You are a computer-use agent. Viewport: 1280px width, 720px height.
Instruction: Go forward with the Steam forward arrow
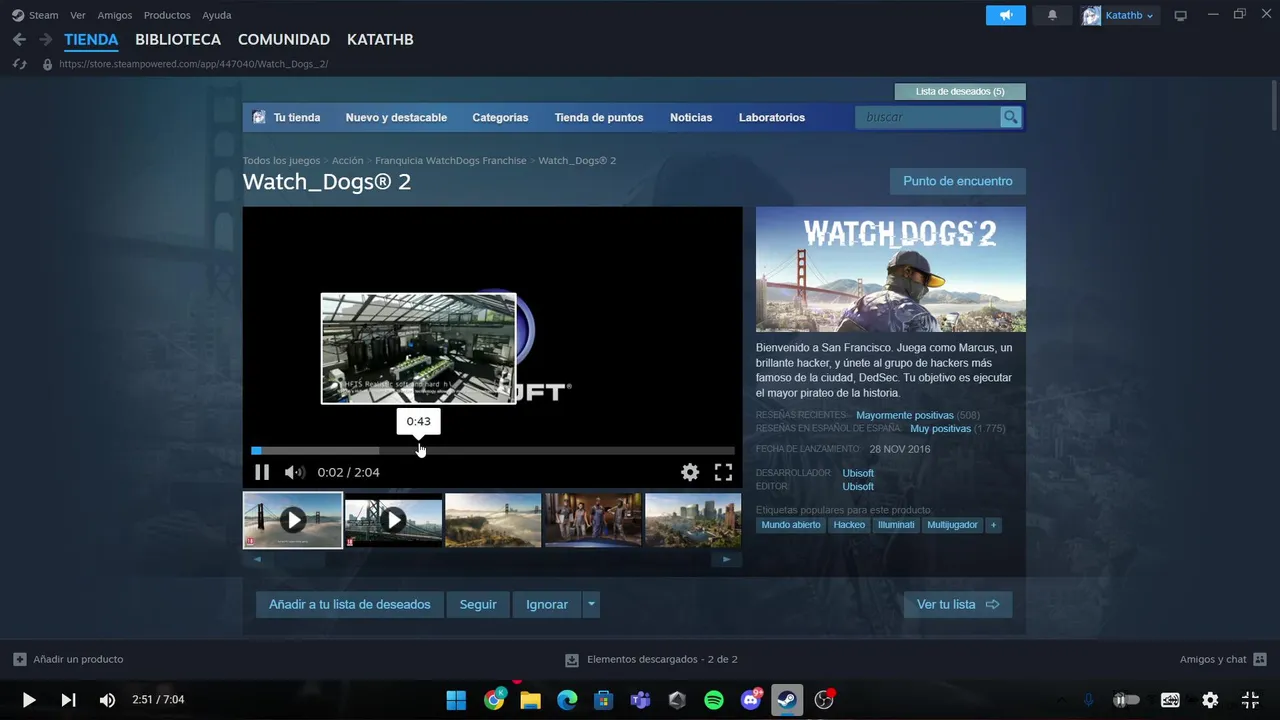pos(45,39)
